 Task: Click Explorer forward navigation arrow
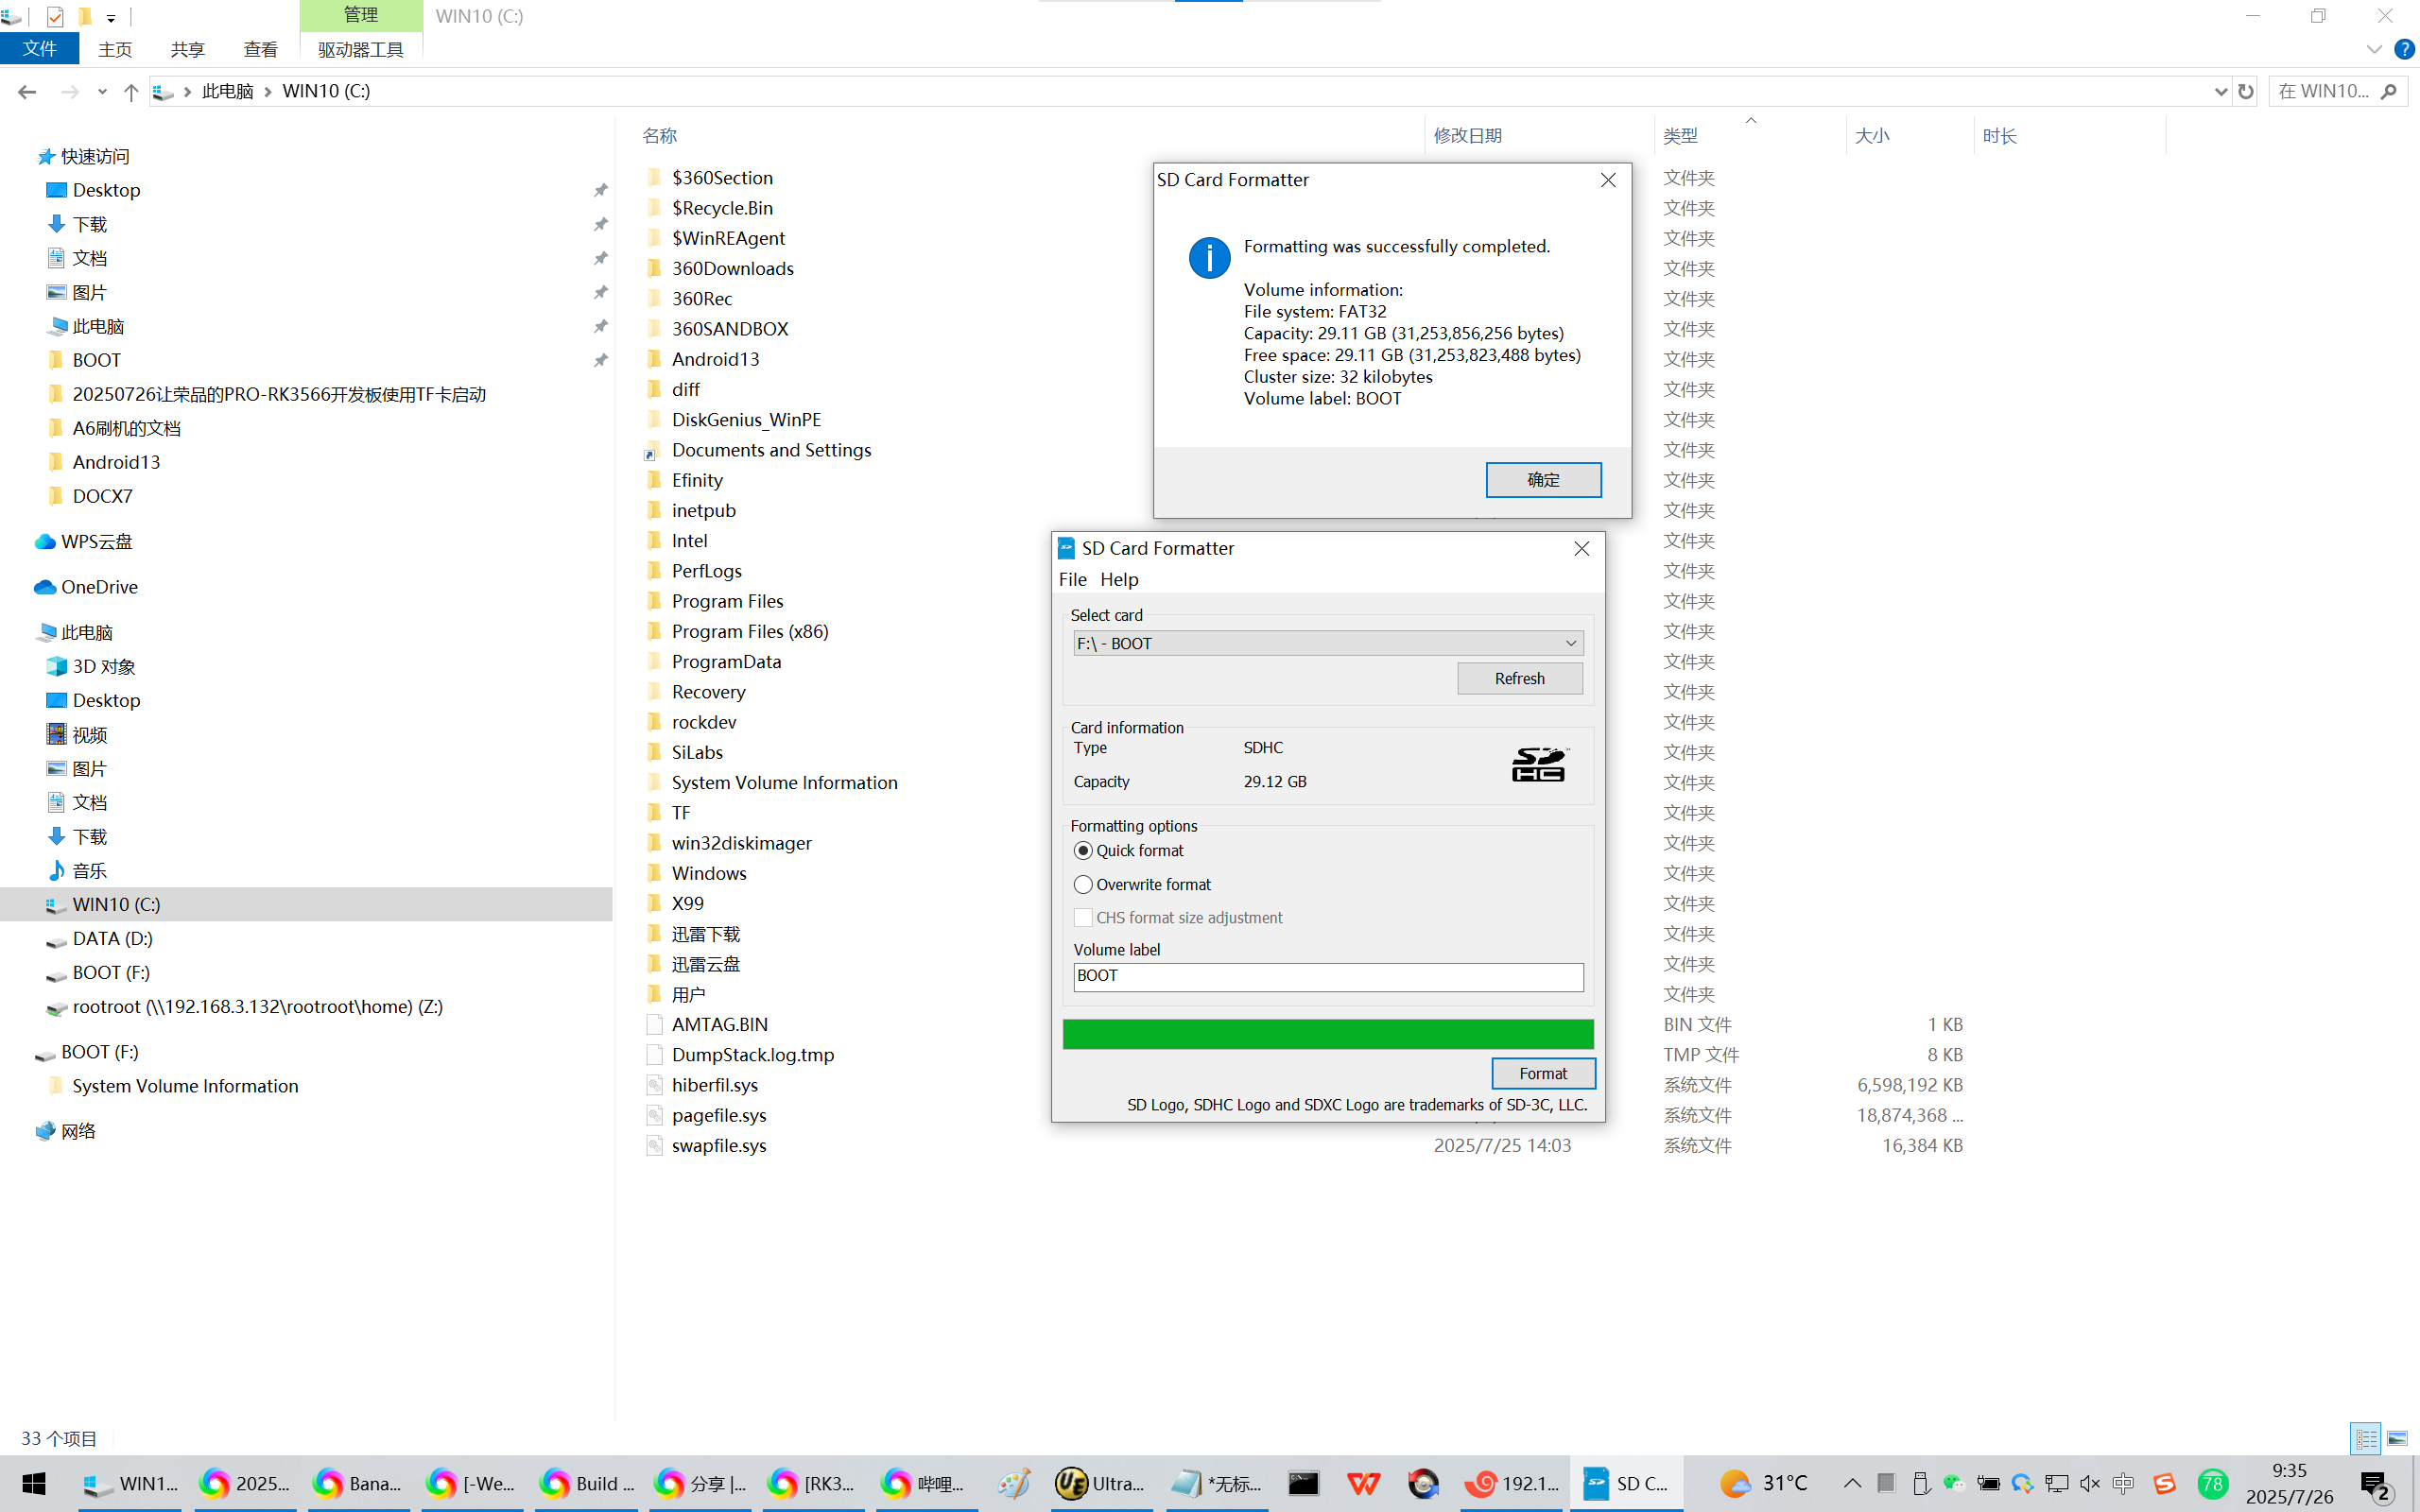tap(69, 91)
